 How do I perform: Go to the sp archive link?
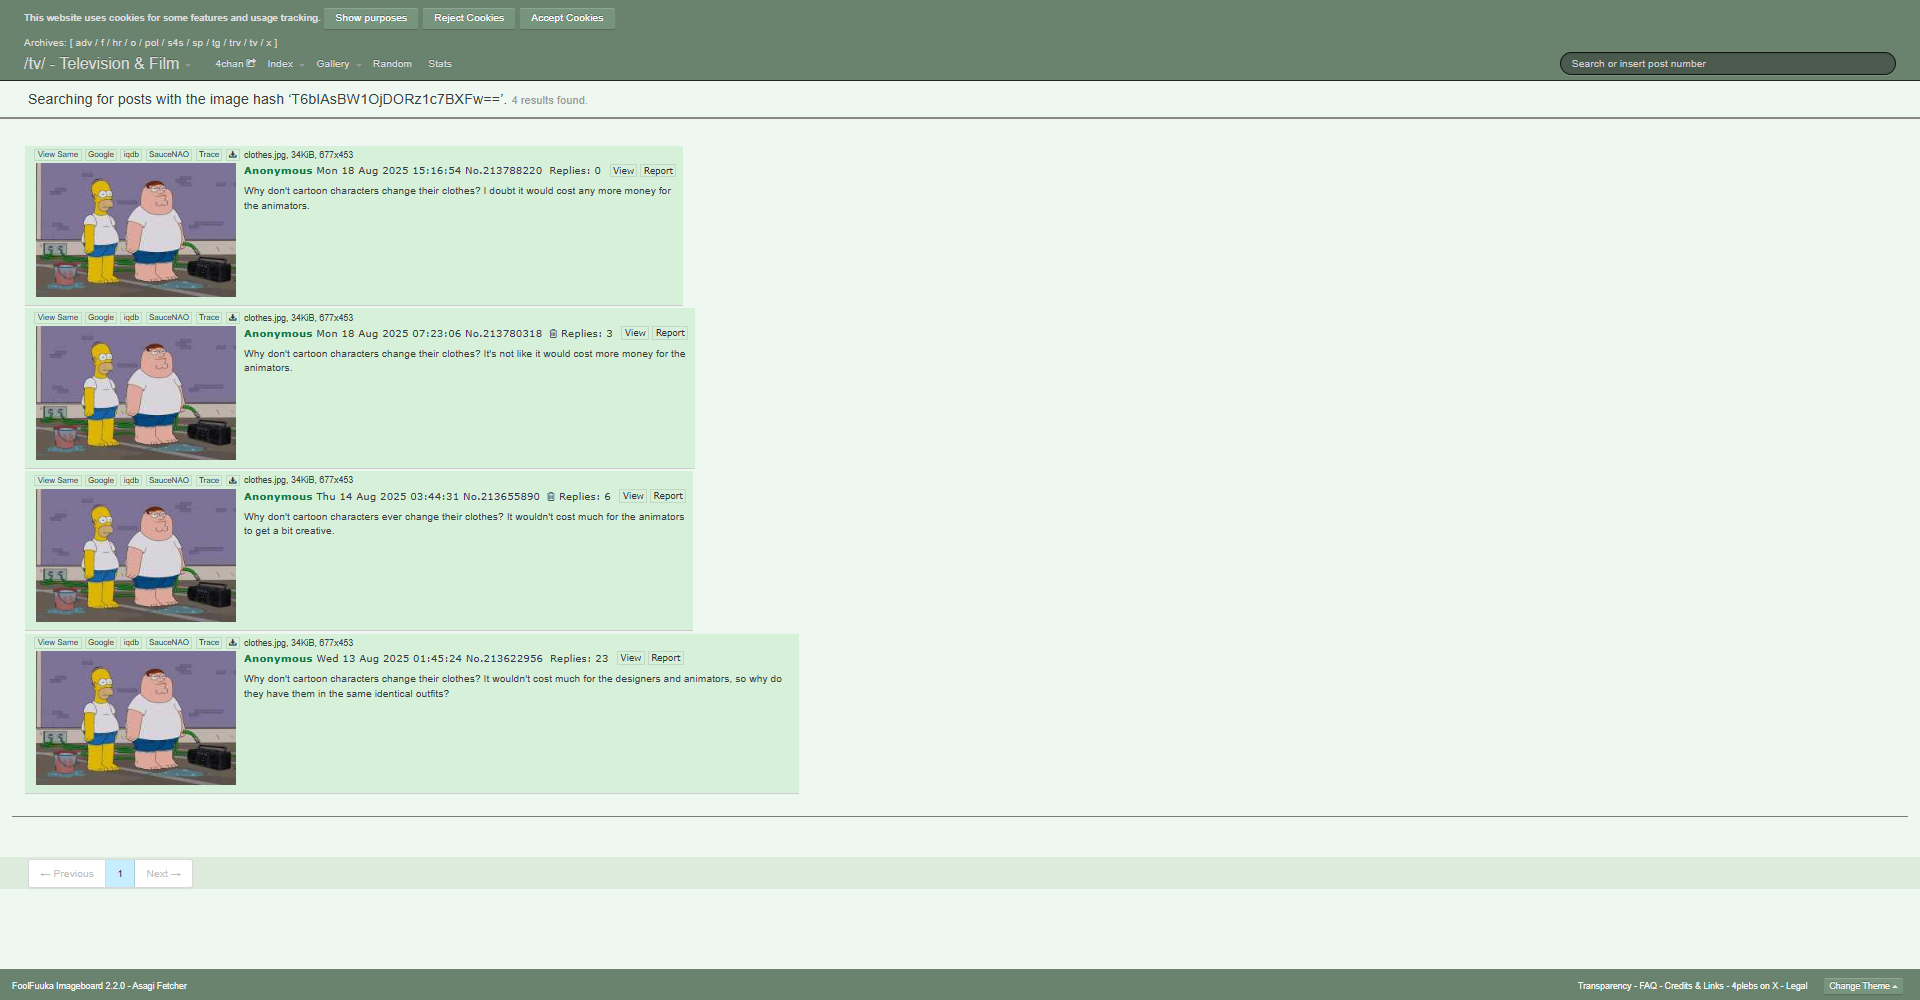(x=197, y=43)
